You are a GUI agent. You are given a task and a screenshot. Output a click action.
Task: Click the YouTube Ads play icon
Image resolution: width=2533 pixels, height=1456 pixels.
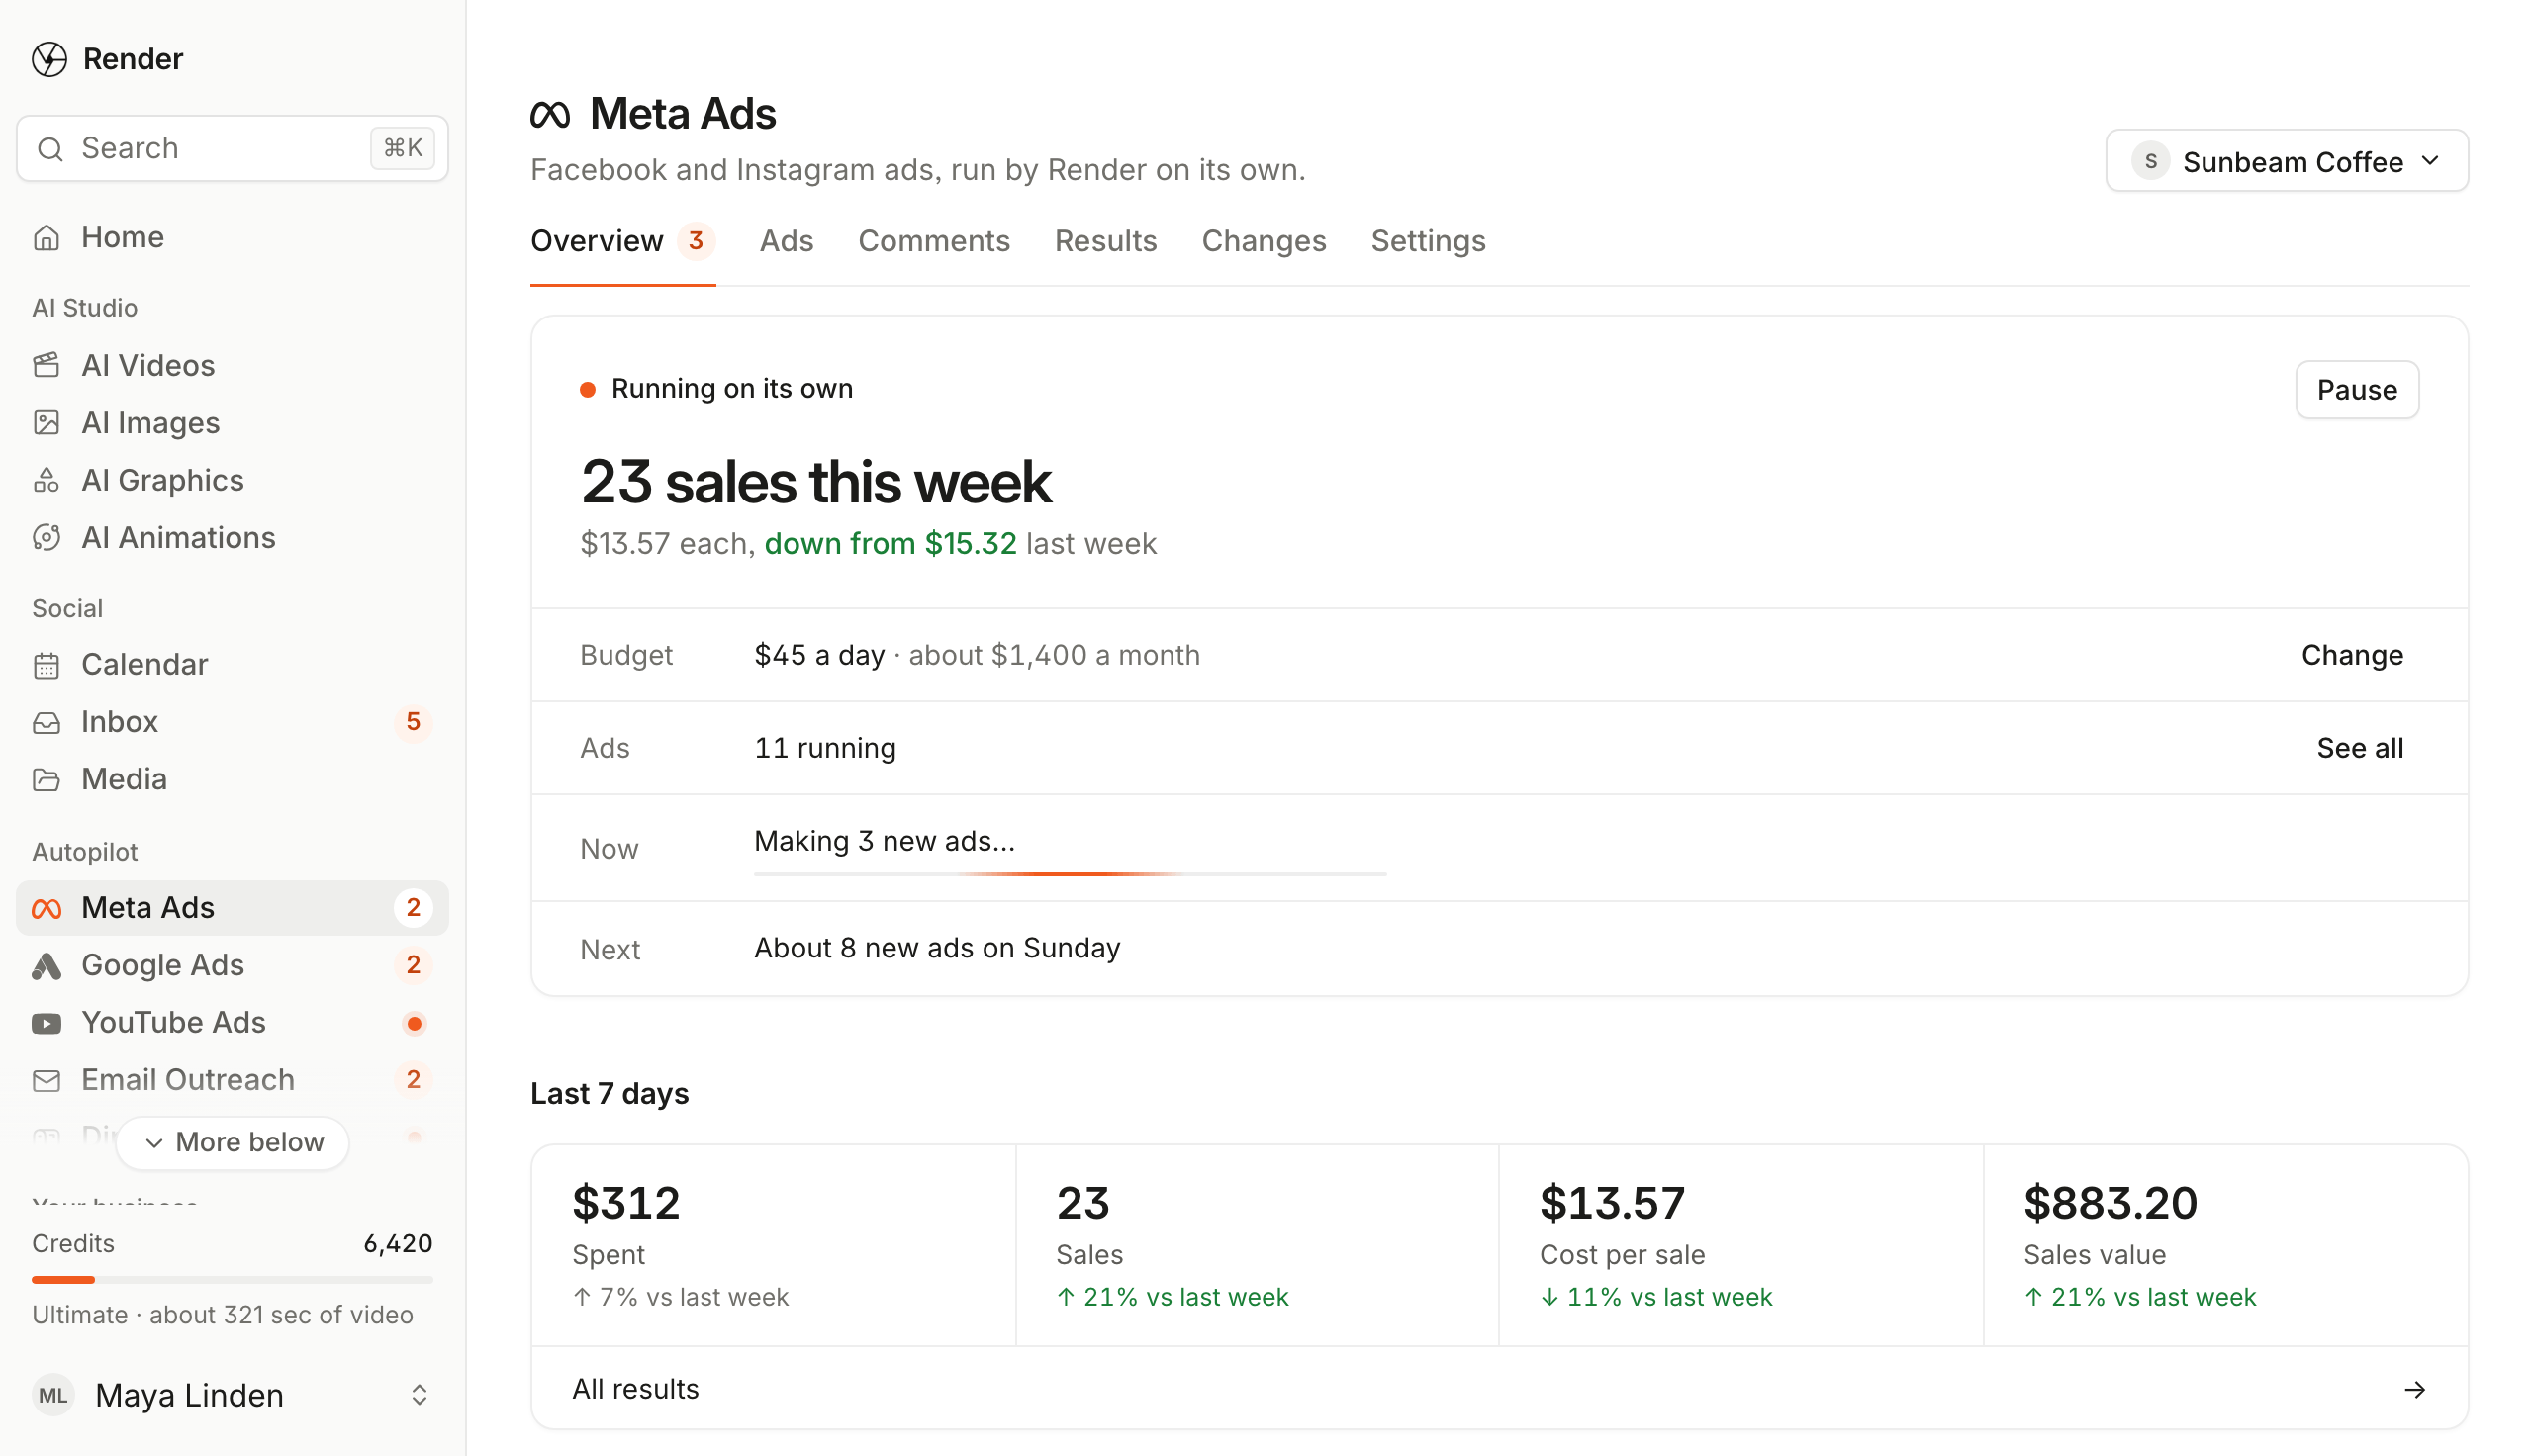[x=46, y=1023]
